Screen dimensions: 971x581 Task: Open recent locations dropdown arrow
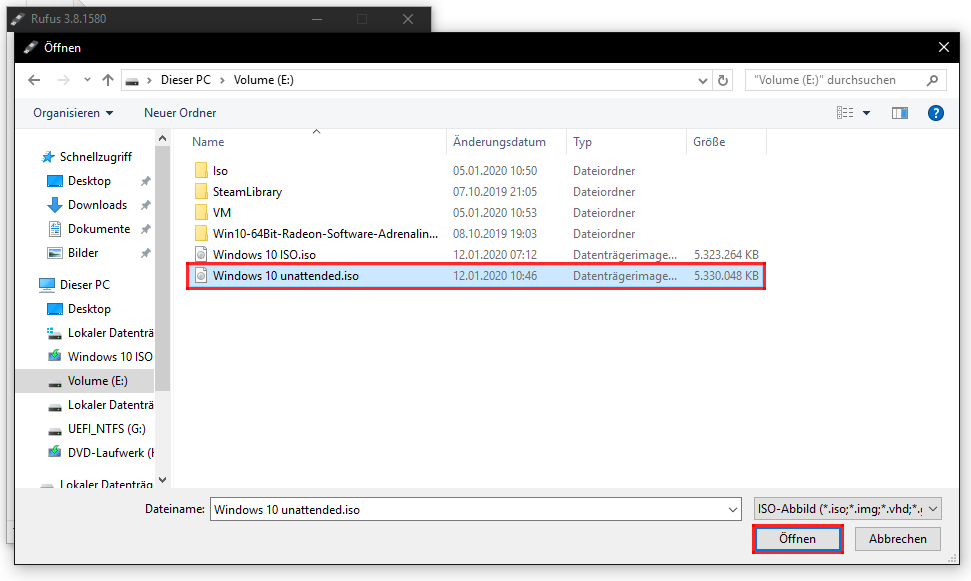87,80
